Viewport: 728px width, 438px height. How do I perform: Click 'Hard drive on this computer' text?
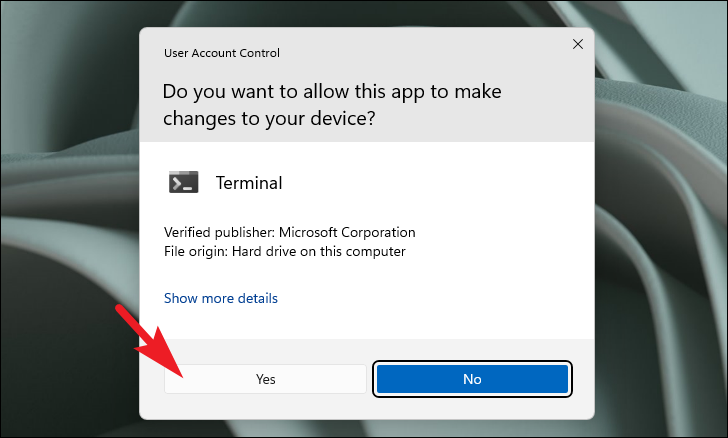pyautogui.click(x=318, y=251)
